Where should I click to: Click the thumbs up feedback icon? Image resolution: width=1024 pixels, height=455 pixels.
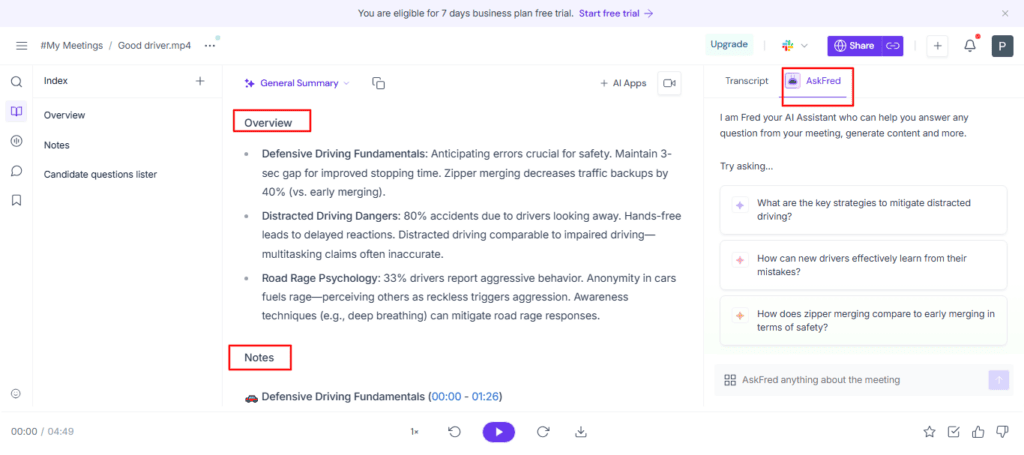[x=977, y=432]
